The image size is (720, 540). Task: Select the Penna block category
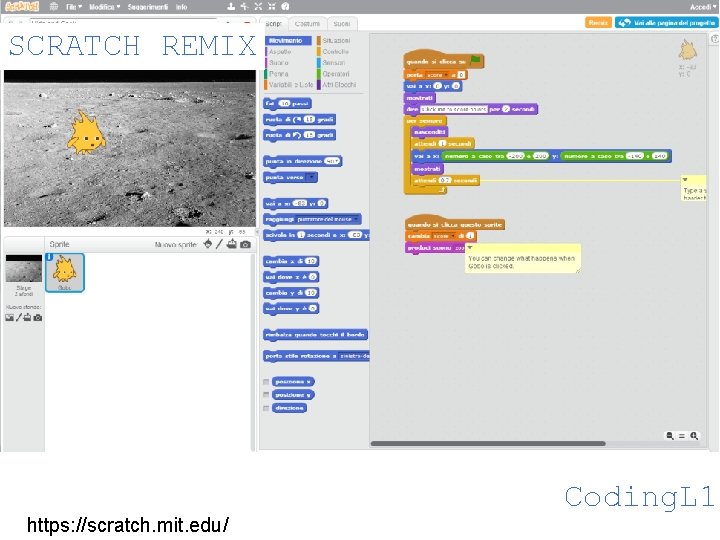[x=279, y=73]
